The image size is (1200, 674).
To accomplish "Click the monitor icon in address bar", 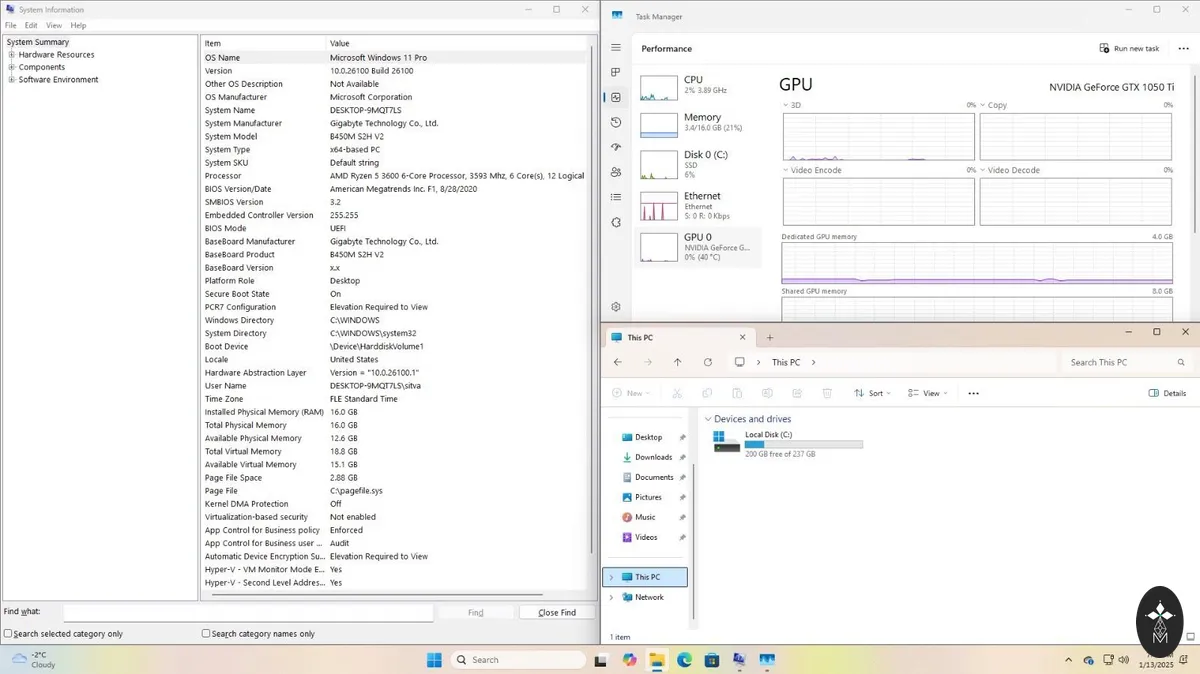I will (740, 362).
